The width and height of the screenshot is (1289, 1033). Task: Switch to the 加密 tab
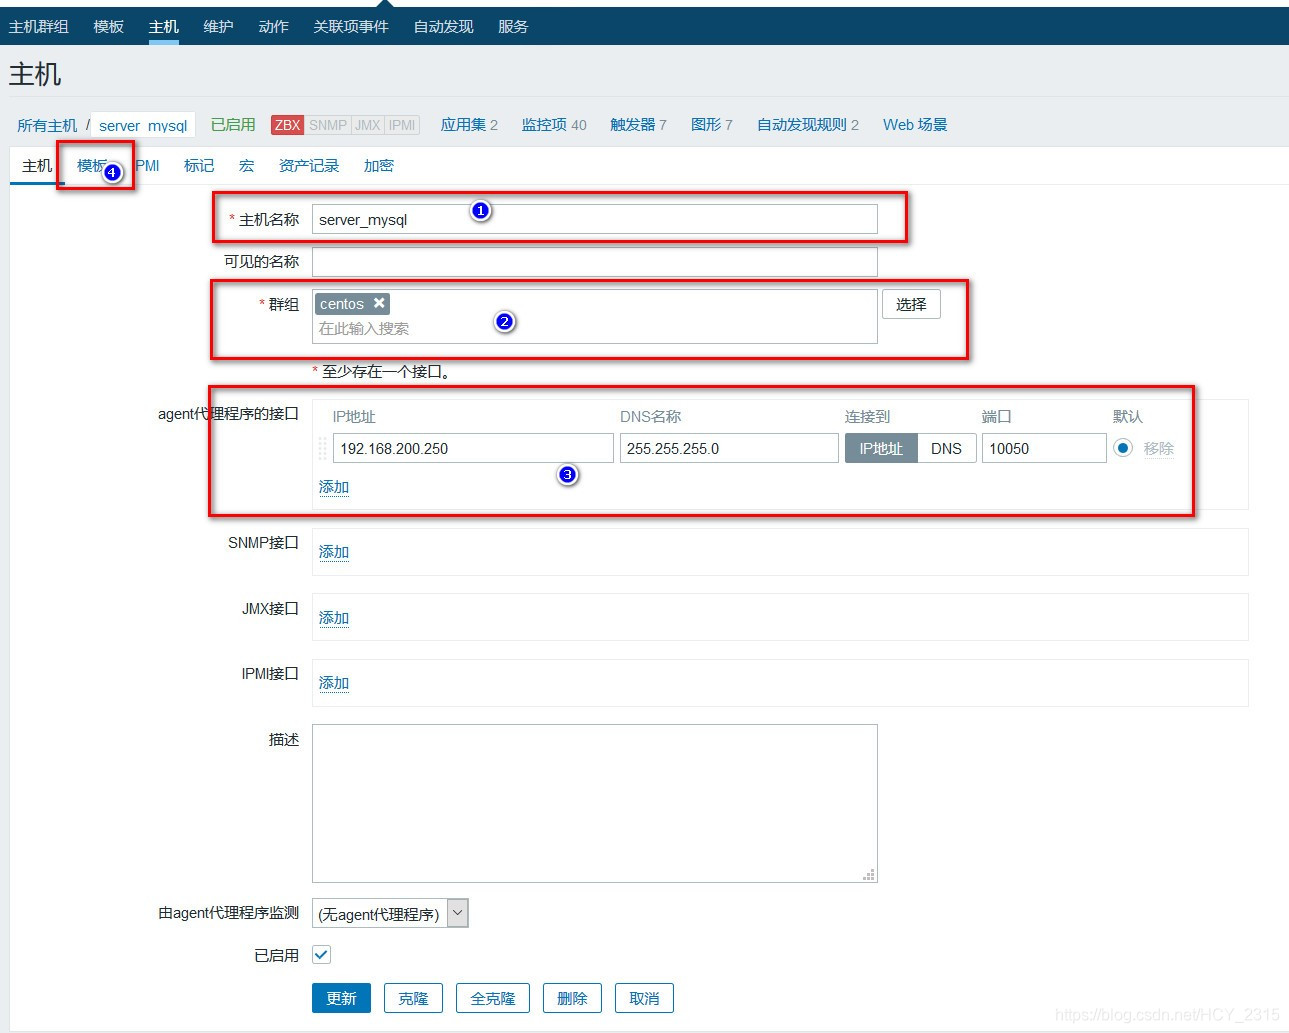(379, 165)
